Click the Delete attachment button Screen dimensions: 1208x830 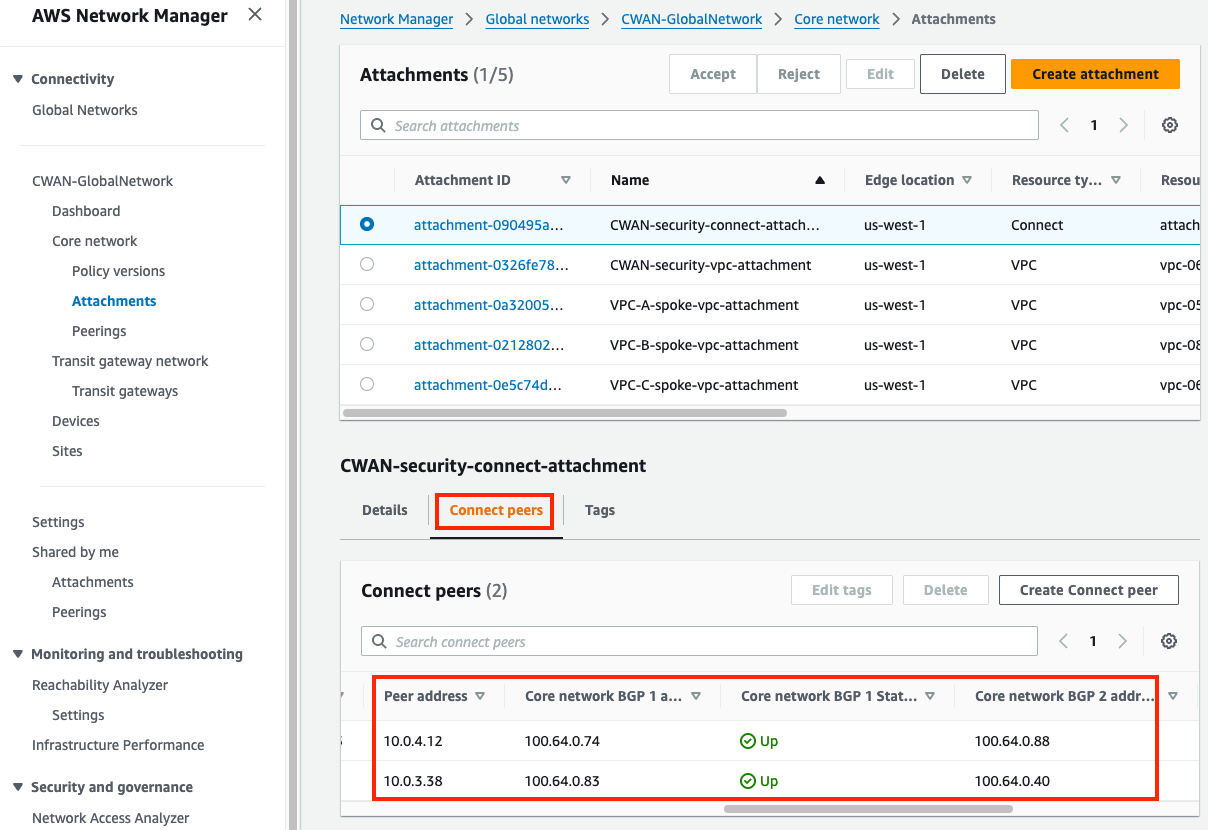(962, 74)
